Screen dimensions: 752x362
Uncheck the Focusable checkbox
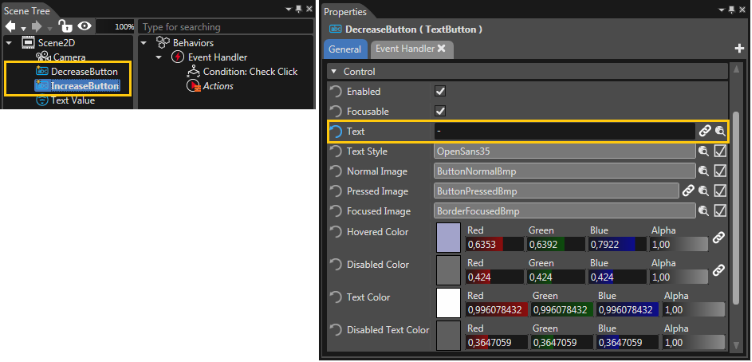point(440,111)
